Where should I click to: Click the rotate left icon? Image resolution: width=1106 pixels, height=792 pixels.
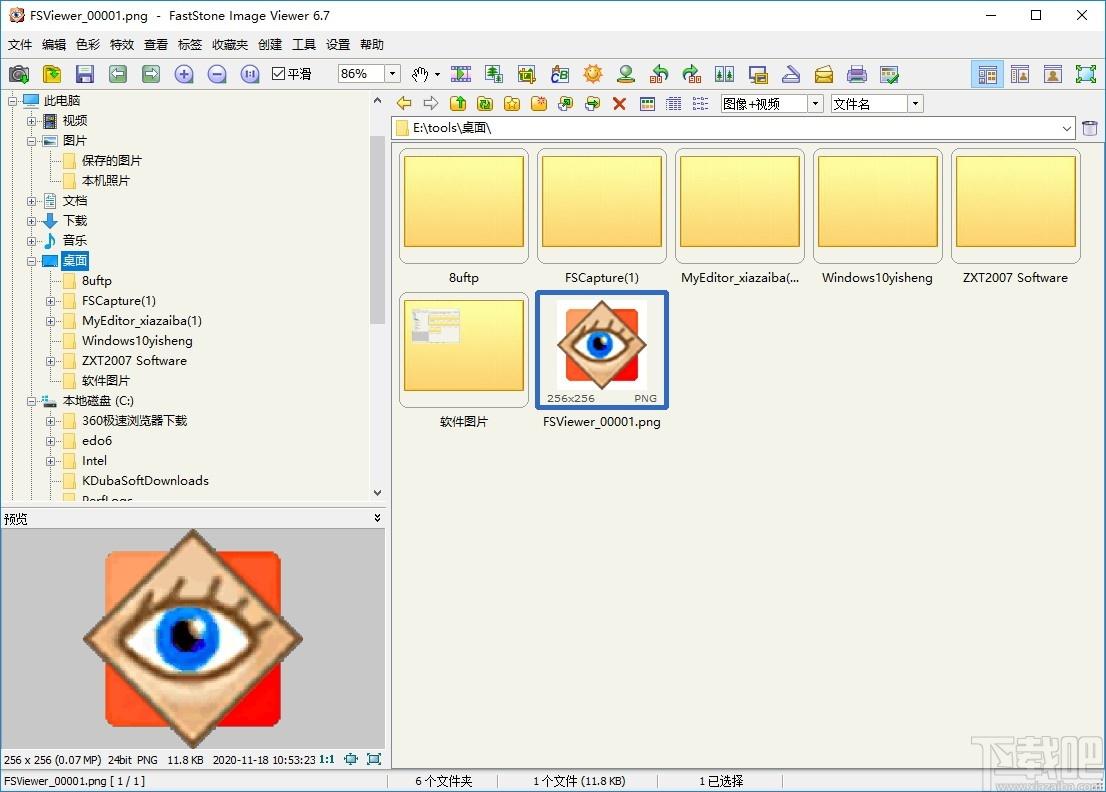(659, 74)
